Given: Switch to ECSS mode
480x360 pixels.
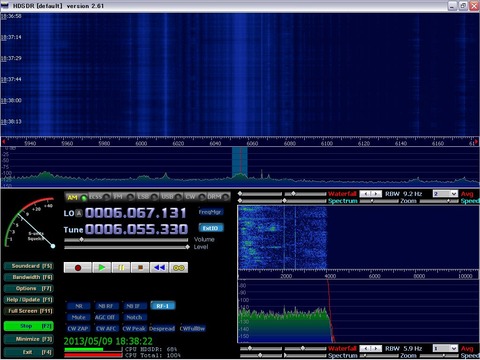Looking at the screenshot, I should point(99,197).
